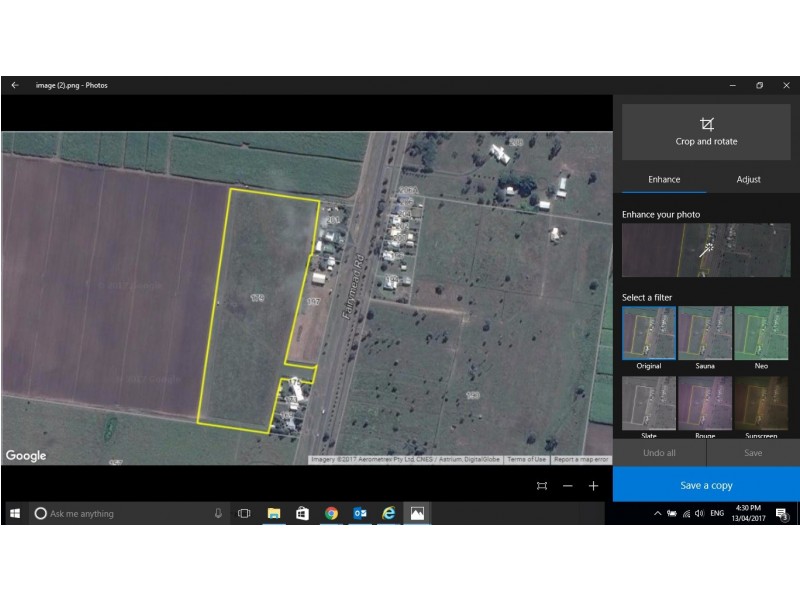This screenshot has width=800, height=600.
Task: Zoom out with the minus icon
Action: click(567, 486)
